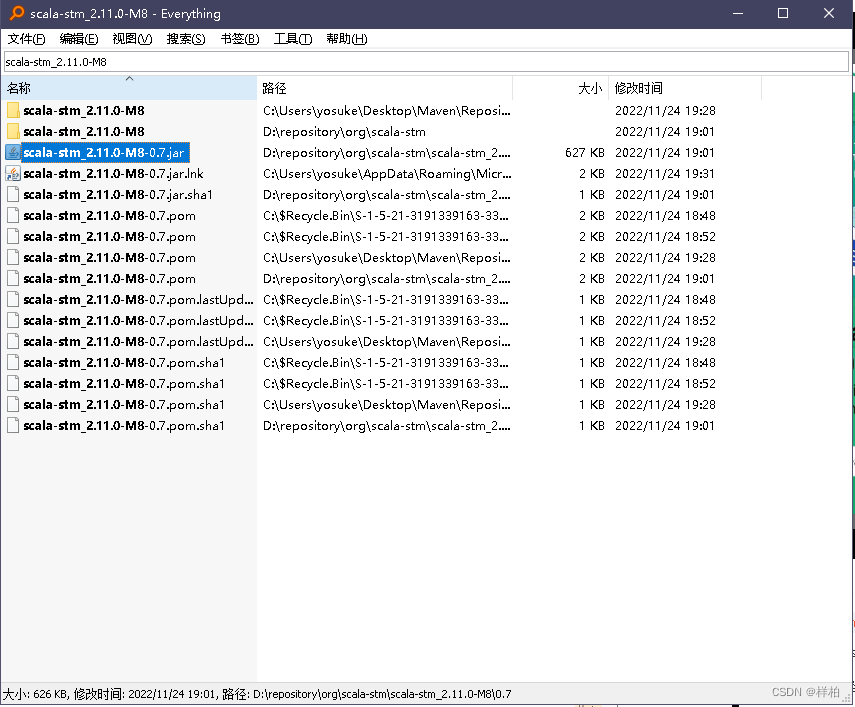Click the 627 KB size cell
The image size is (855, 707).
click(x=585, y=153)
